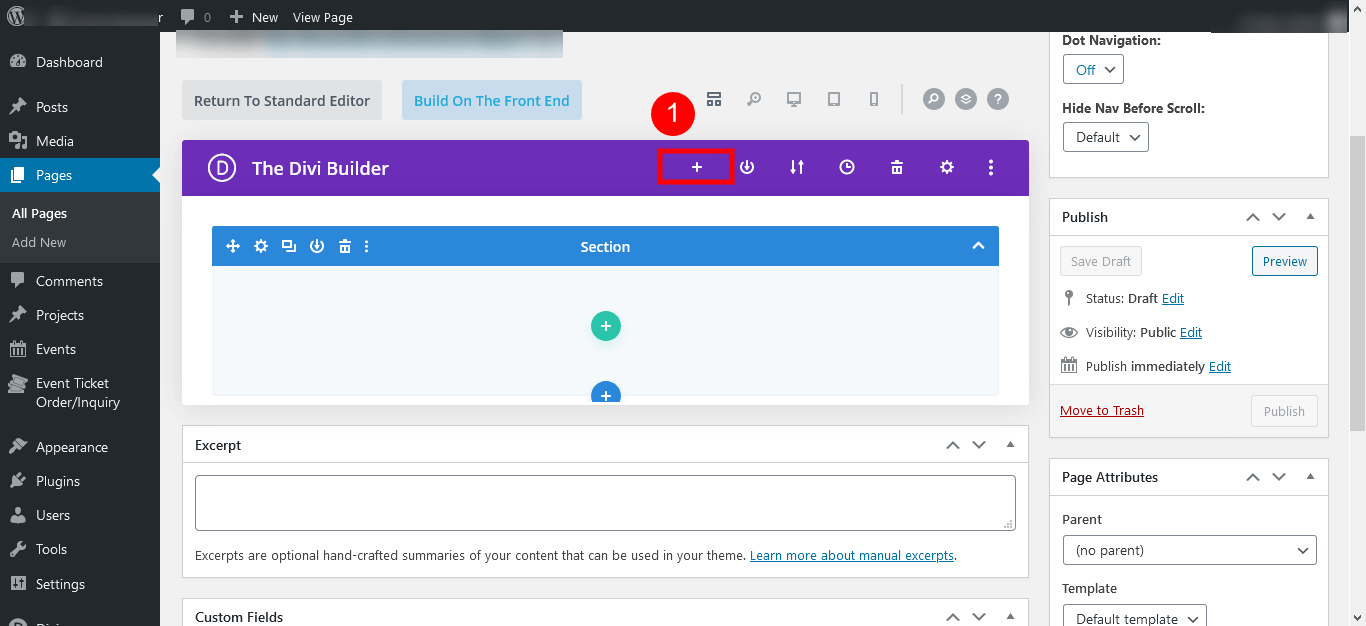Click Section move icon
Screen dimensions: 1366x626
(233, 246)
